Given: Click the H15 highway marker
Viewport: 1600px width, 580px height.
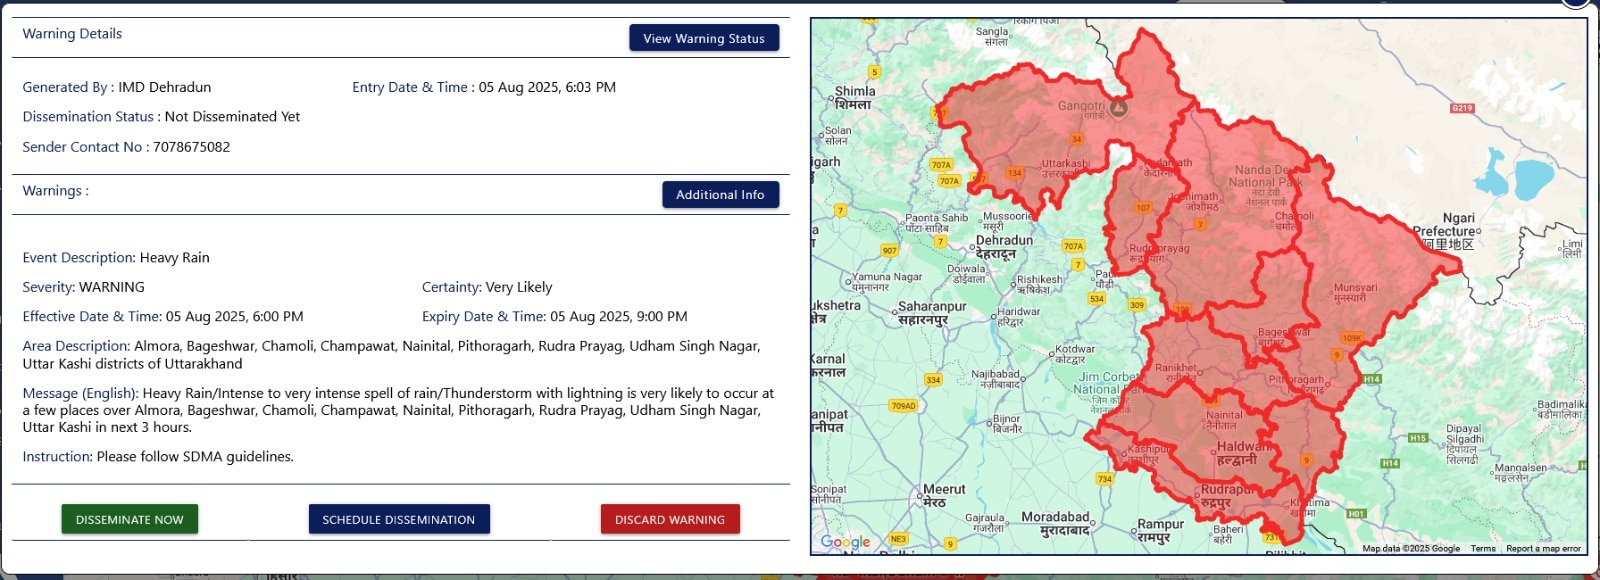Looking at the screenshot, I should coord(1418,438).
